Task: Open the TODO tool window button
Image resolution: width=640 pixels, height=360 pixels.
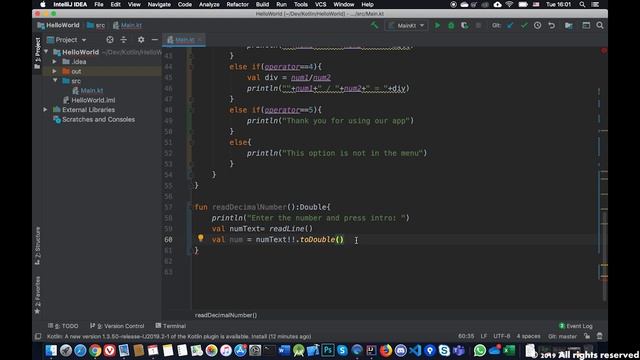Action: click(x=63, y=326)
